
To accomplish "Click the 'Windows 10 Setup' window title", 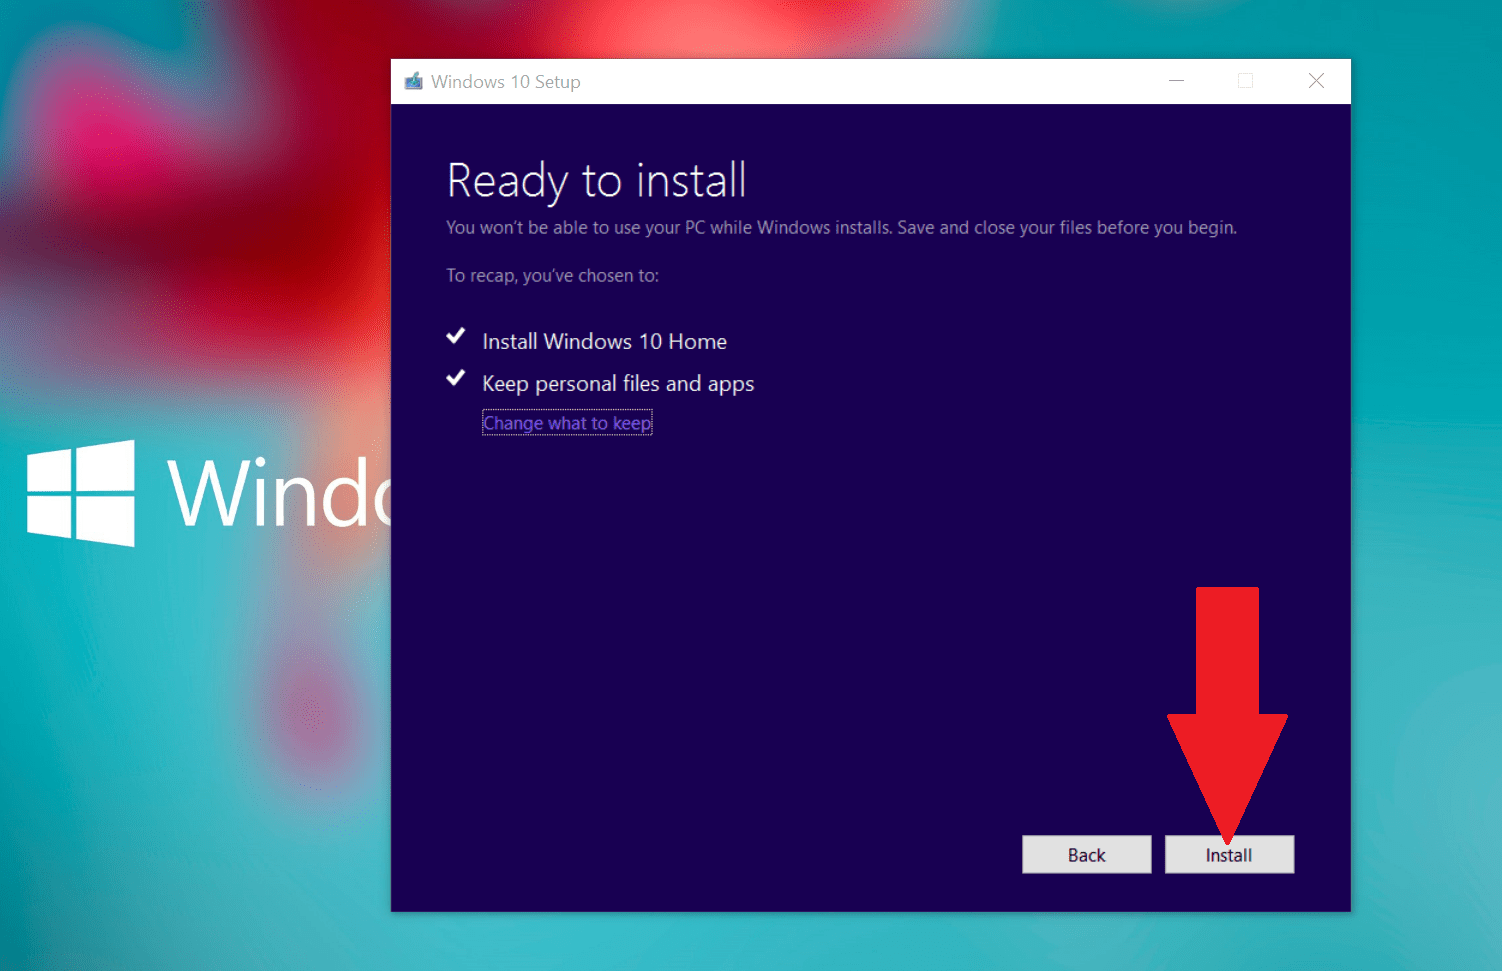I will (x=506, y=82).
